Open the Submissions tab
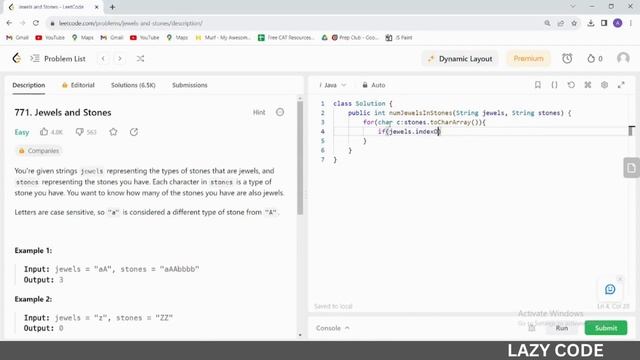This screenshot has height=360, width=640. point(190,85)
